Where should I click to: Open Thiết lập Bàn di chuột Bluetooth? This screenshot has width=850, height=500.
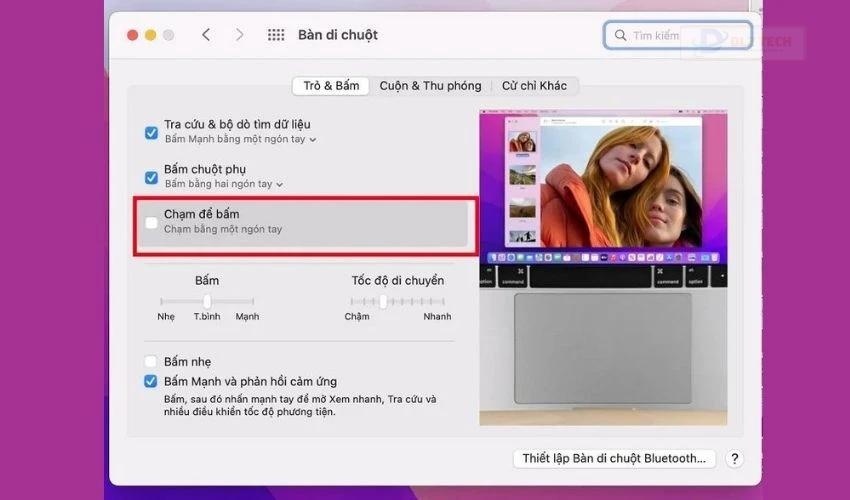614,459
